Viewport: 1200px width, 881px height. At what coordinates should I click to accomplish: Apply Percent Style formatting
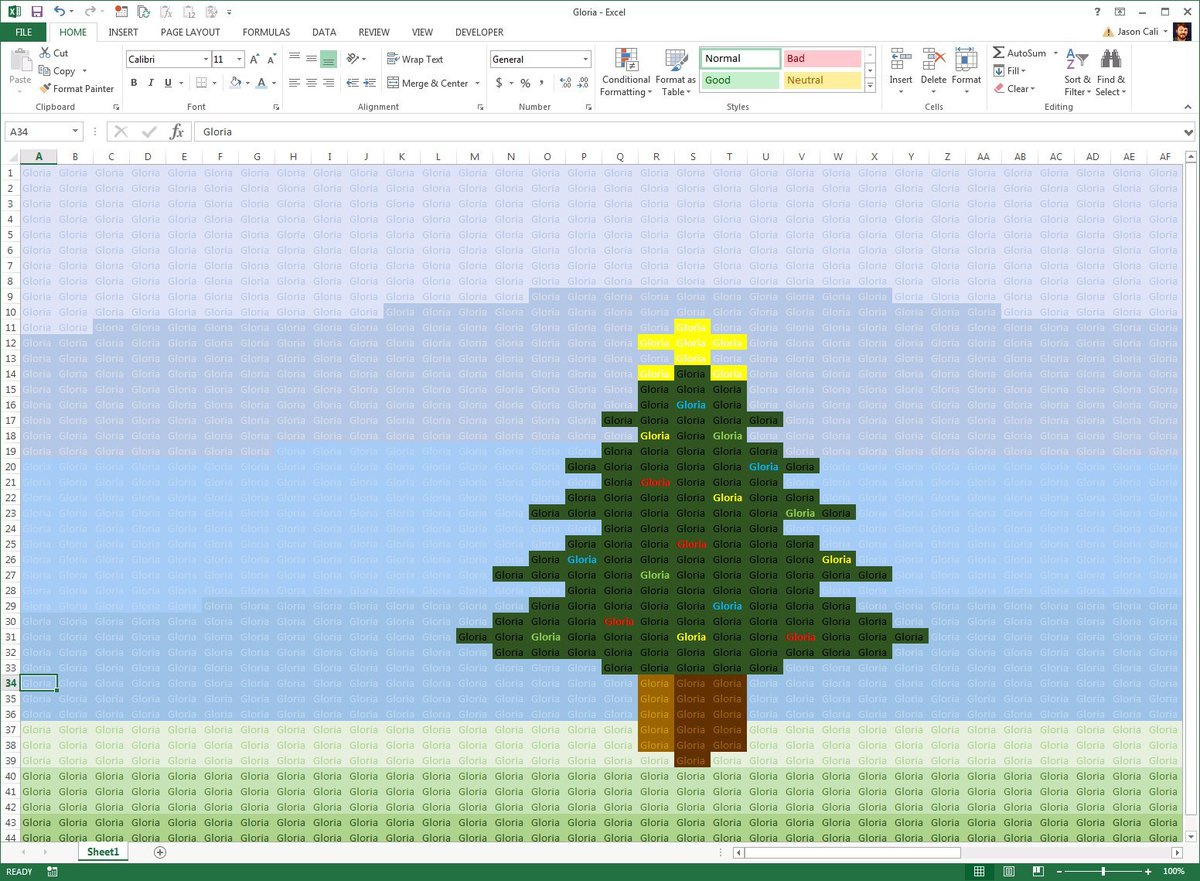[525, 83]
